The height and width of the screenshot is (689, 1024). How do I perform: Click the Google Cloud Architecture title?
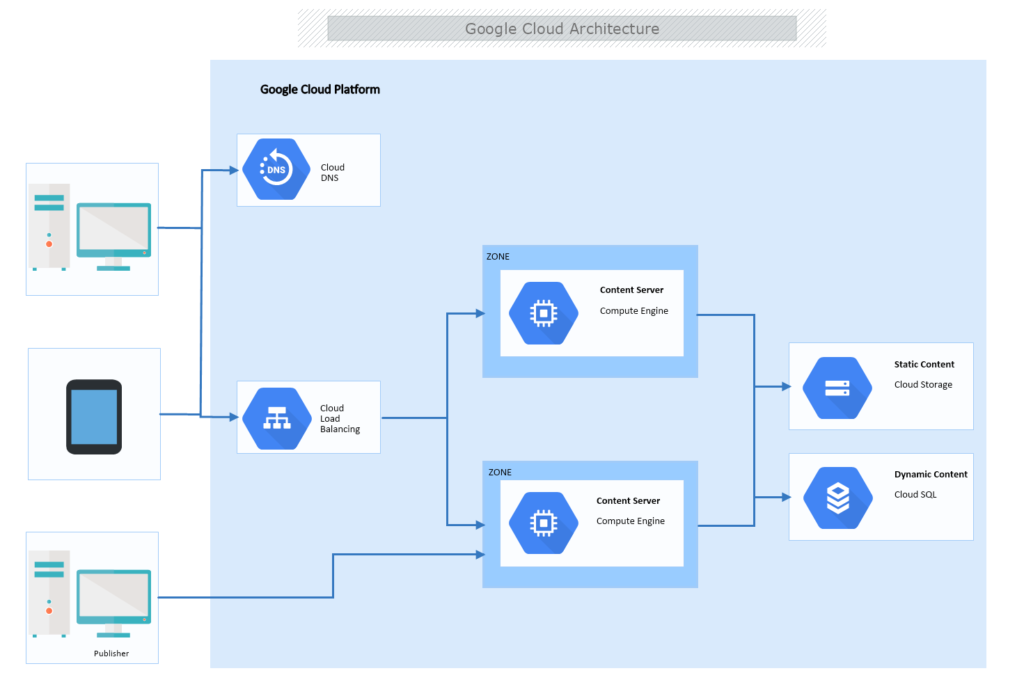[561, 28]
